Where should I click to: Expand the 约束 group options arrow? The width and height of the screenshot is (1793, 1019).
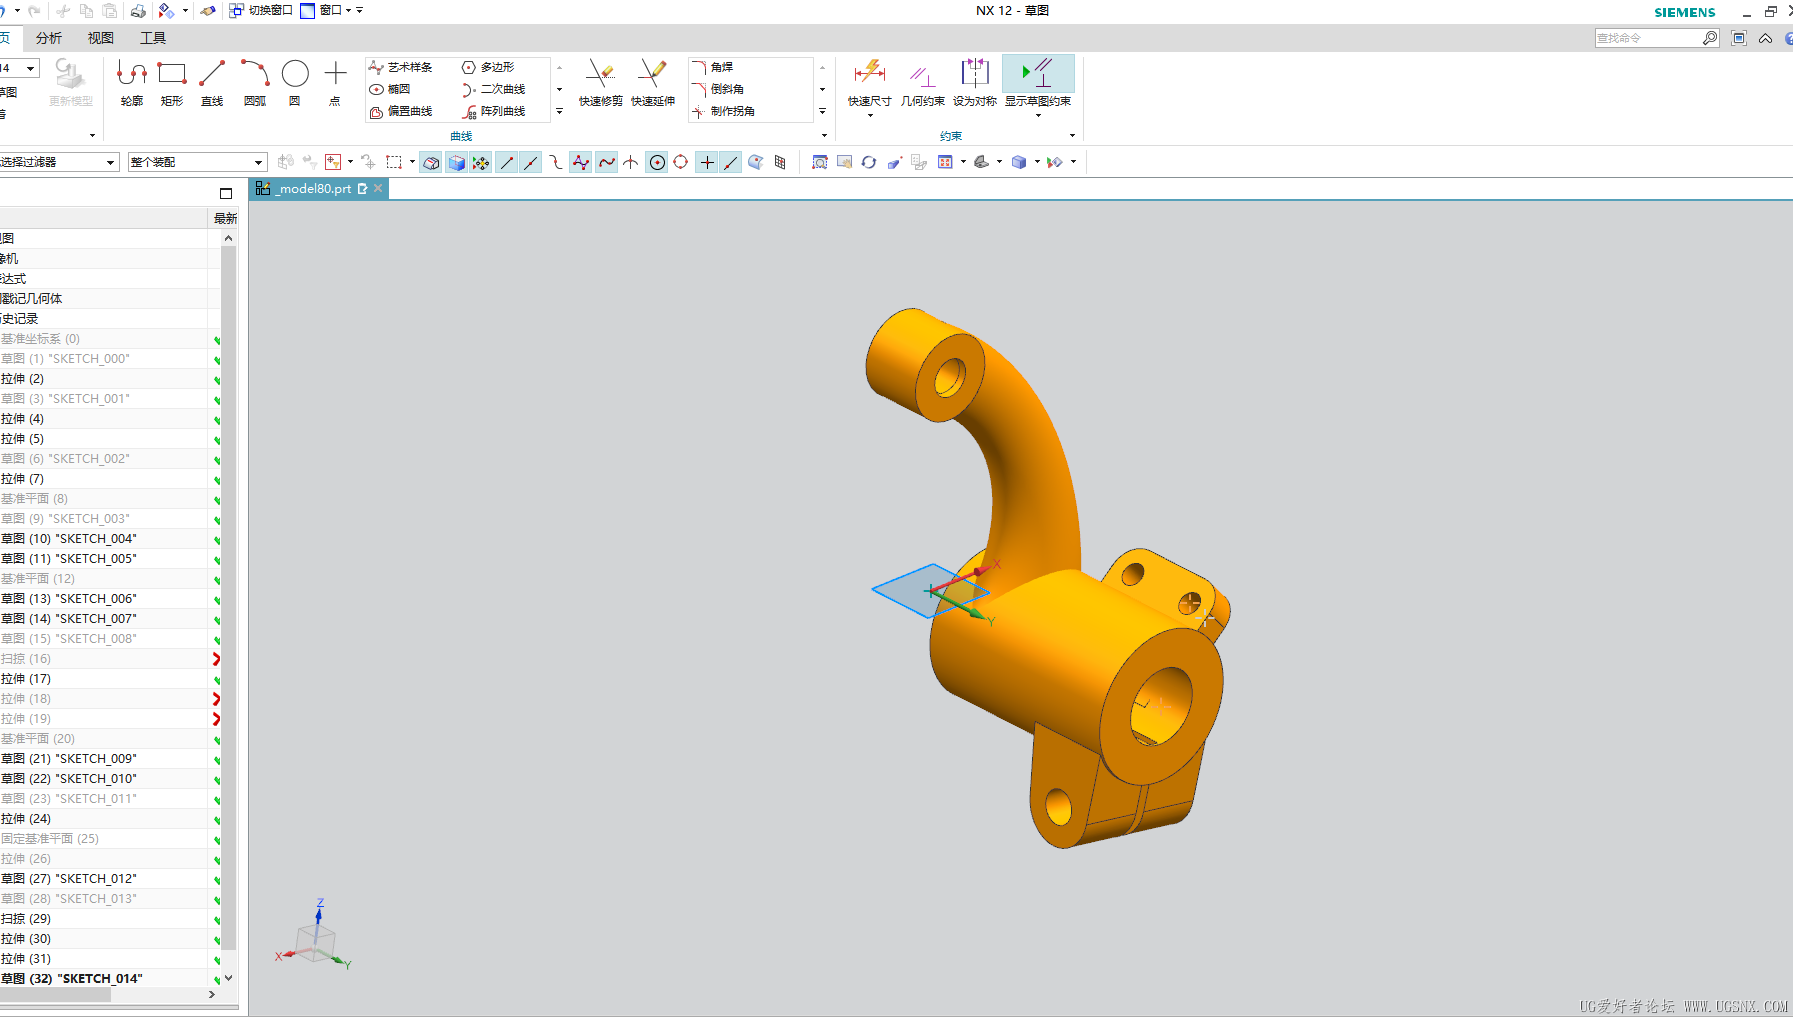[x=1072, y=136]
